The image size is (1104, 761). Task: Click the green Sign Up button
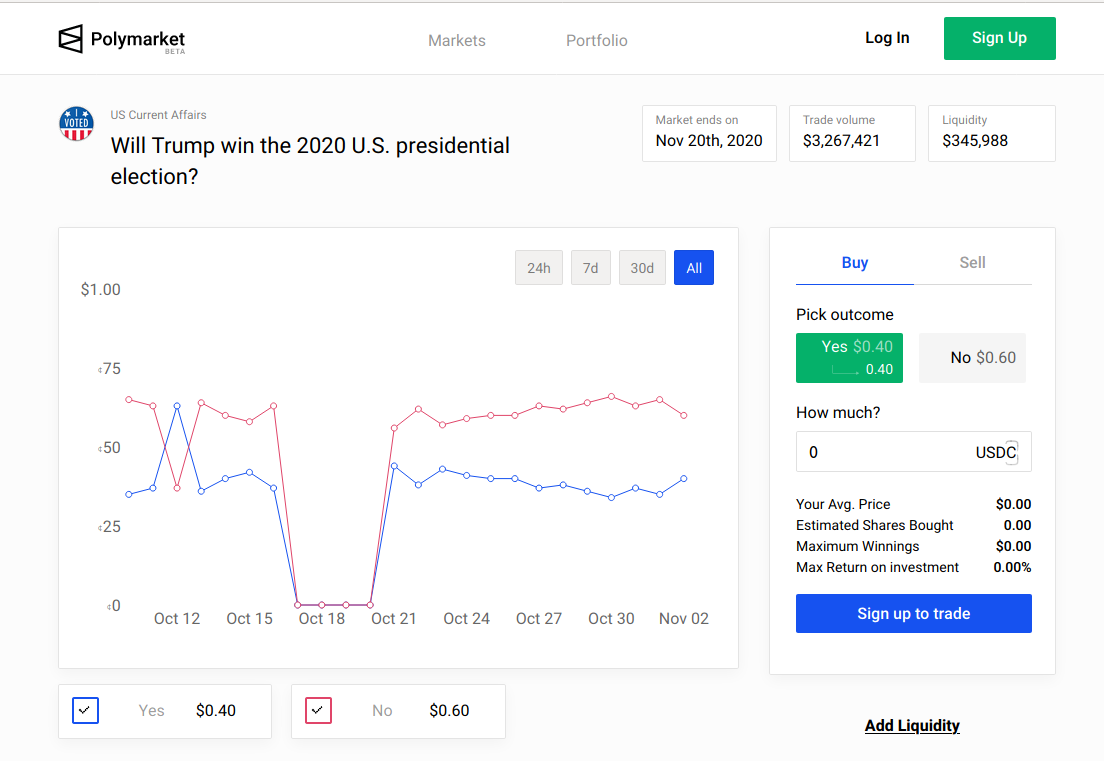999,38
